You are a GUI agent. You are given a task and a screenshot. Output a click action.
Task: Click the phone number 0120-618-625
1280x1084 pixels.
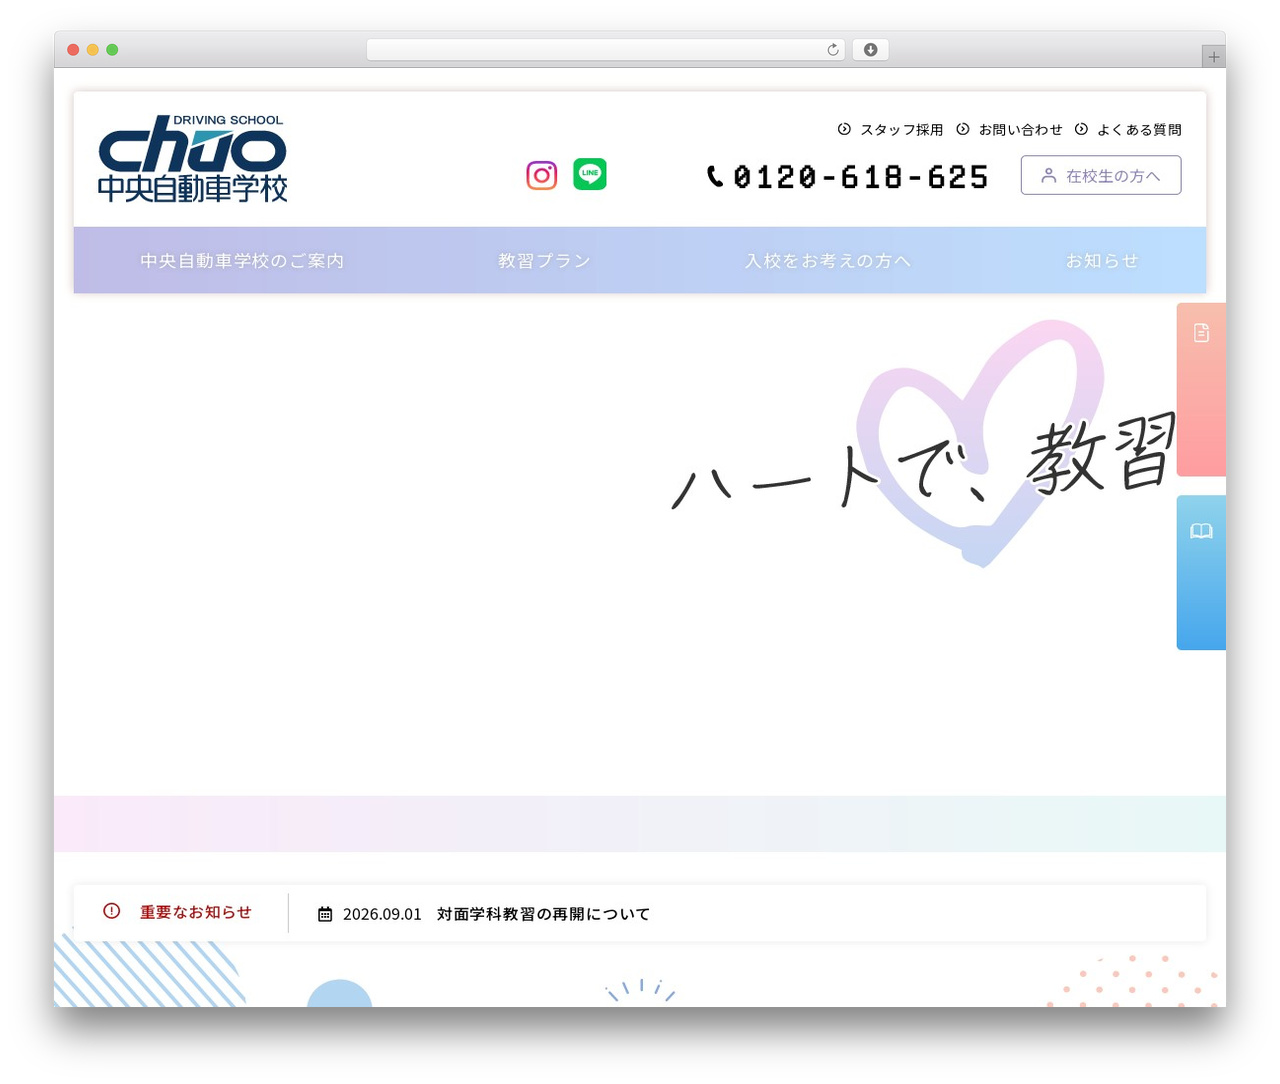(x=861, y=177)
